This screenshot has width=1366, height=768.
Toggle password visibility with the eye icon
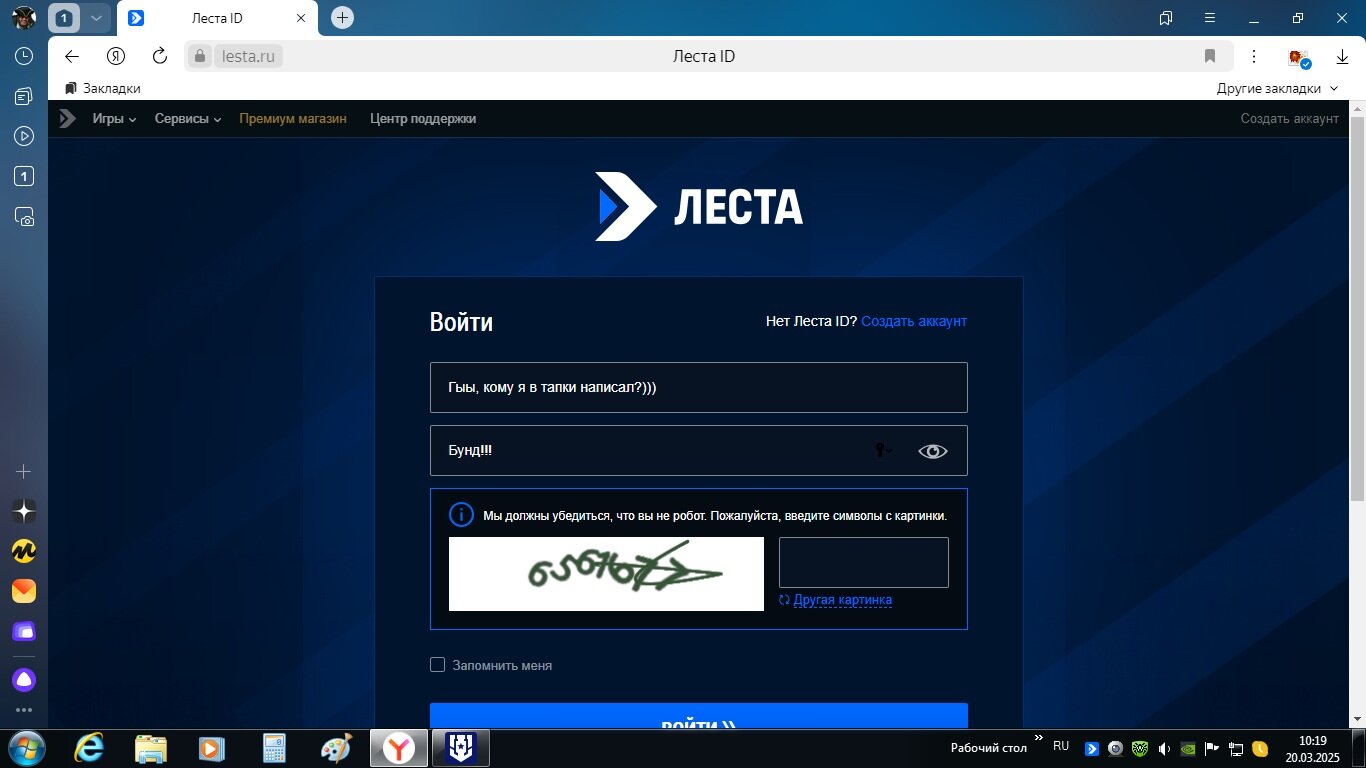tap(932, 451)
